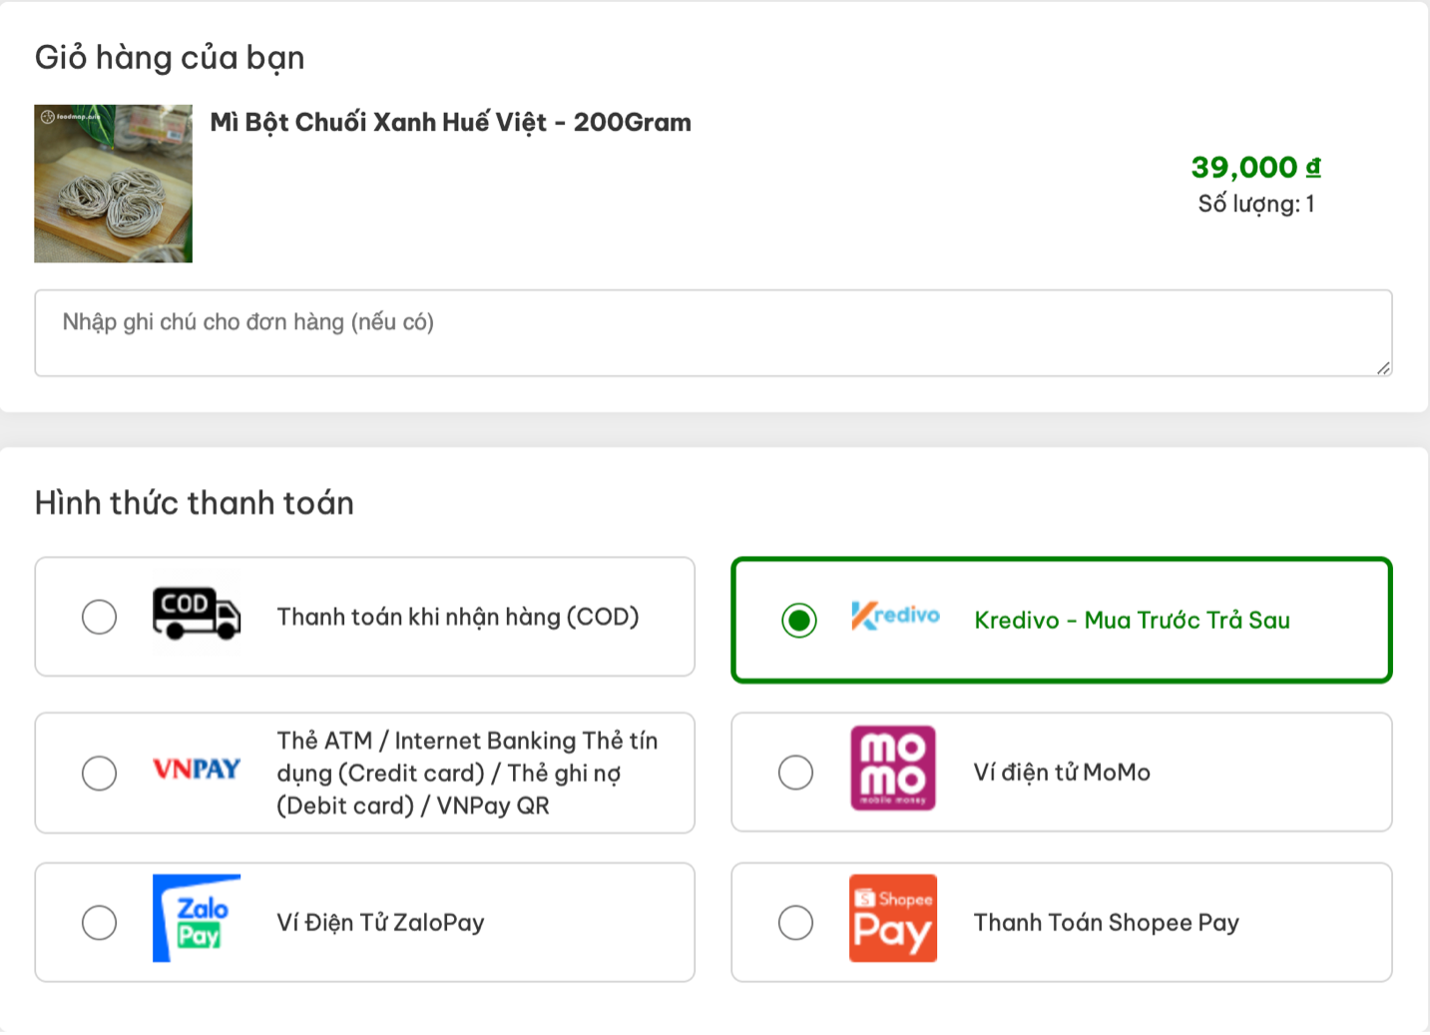This screenshot has width=1430, height=1035.
Task: Click the "Thanh toán khi nhận hàng (COD)" label
Action: (x=458, y=617)
